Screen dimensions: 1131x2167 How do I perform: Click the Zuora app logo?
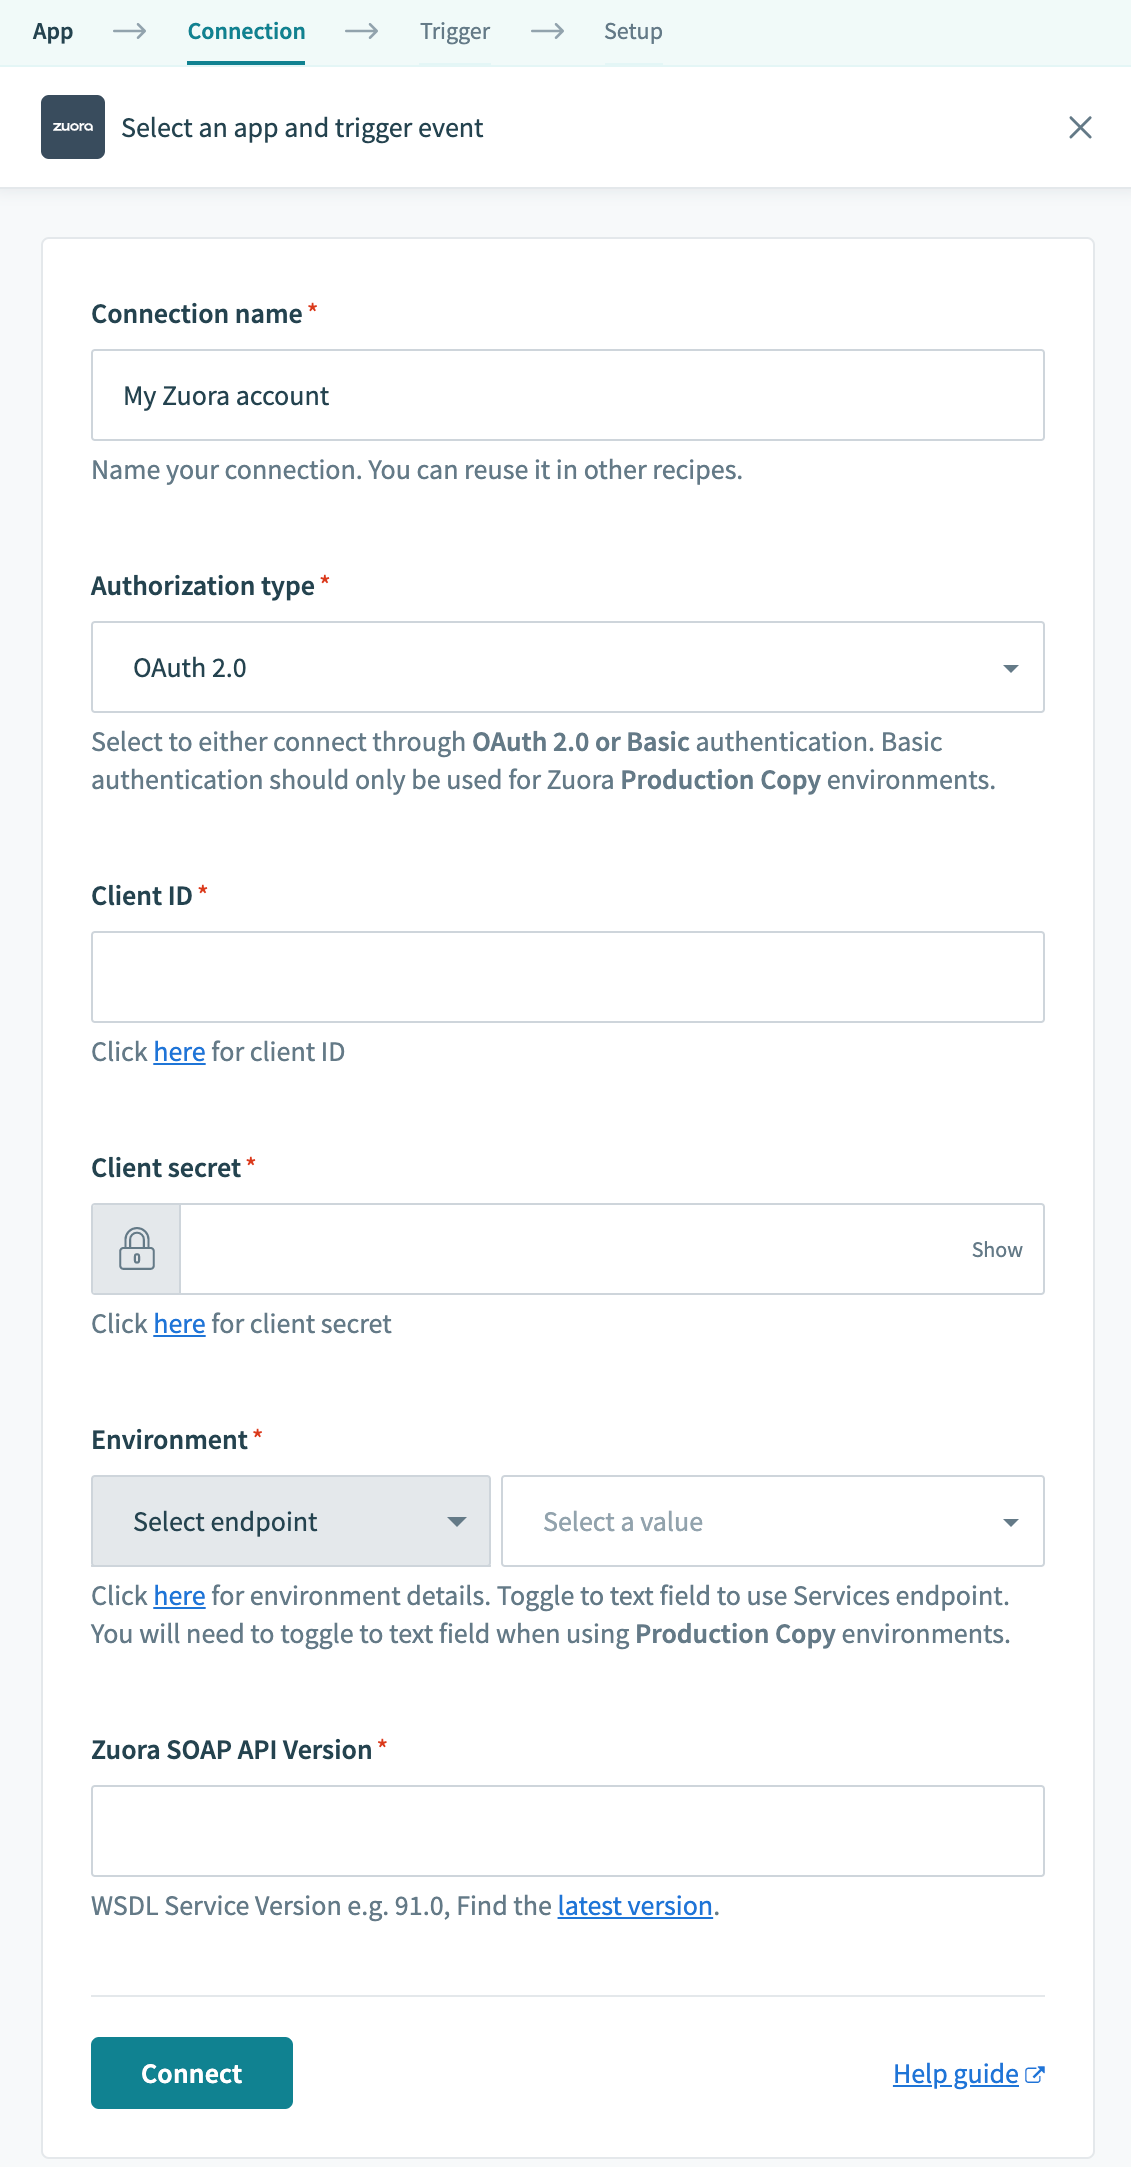(72, 127)
